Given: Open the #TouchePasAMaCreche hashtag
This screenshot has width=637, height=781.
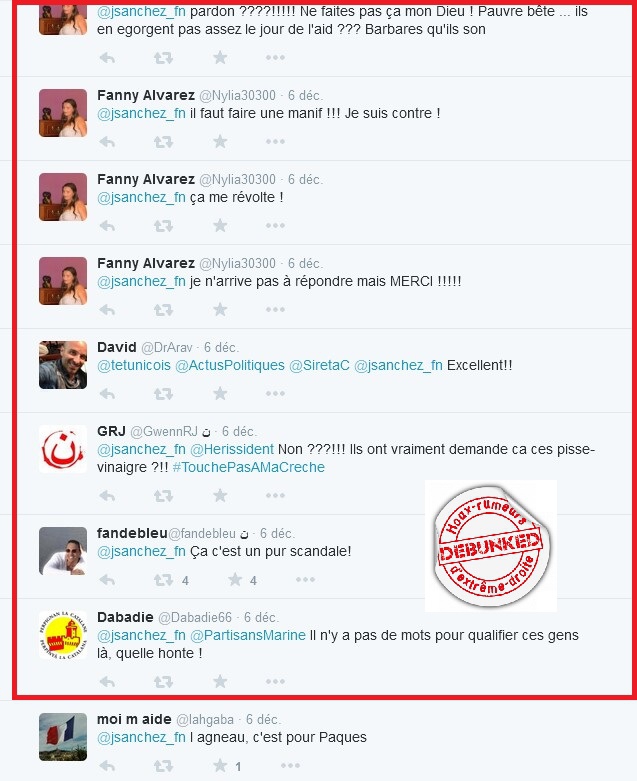Looking at the screenshot, I should (x=249, y=467).
